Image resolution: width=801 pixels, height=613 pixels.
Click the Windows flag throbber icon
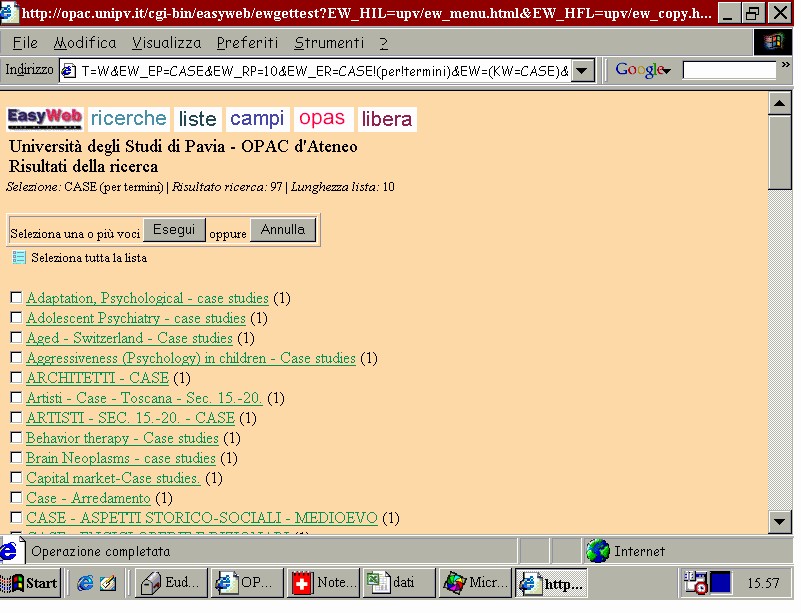pyautogui.click(x=773, y=42)
